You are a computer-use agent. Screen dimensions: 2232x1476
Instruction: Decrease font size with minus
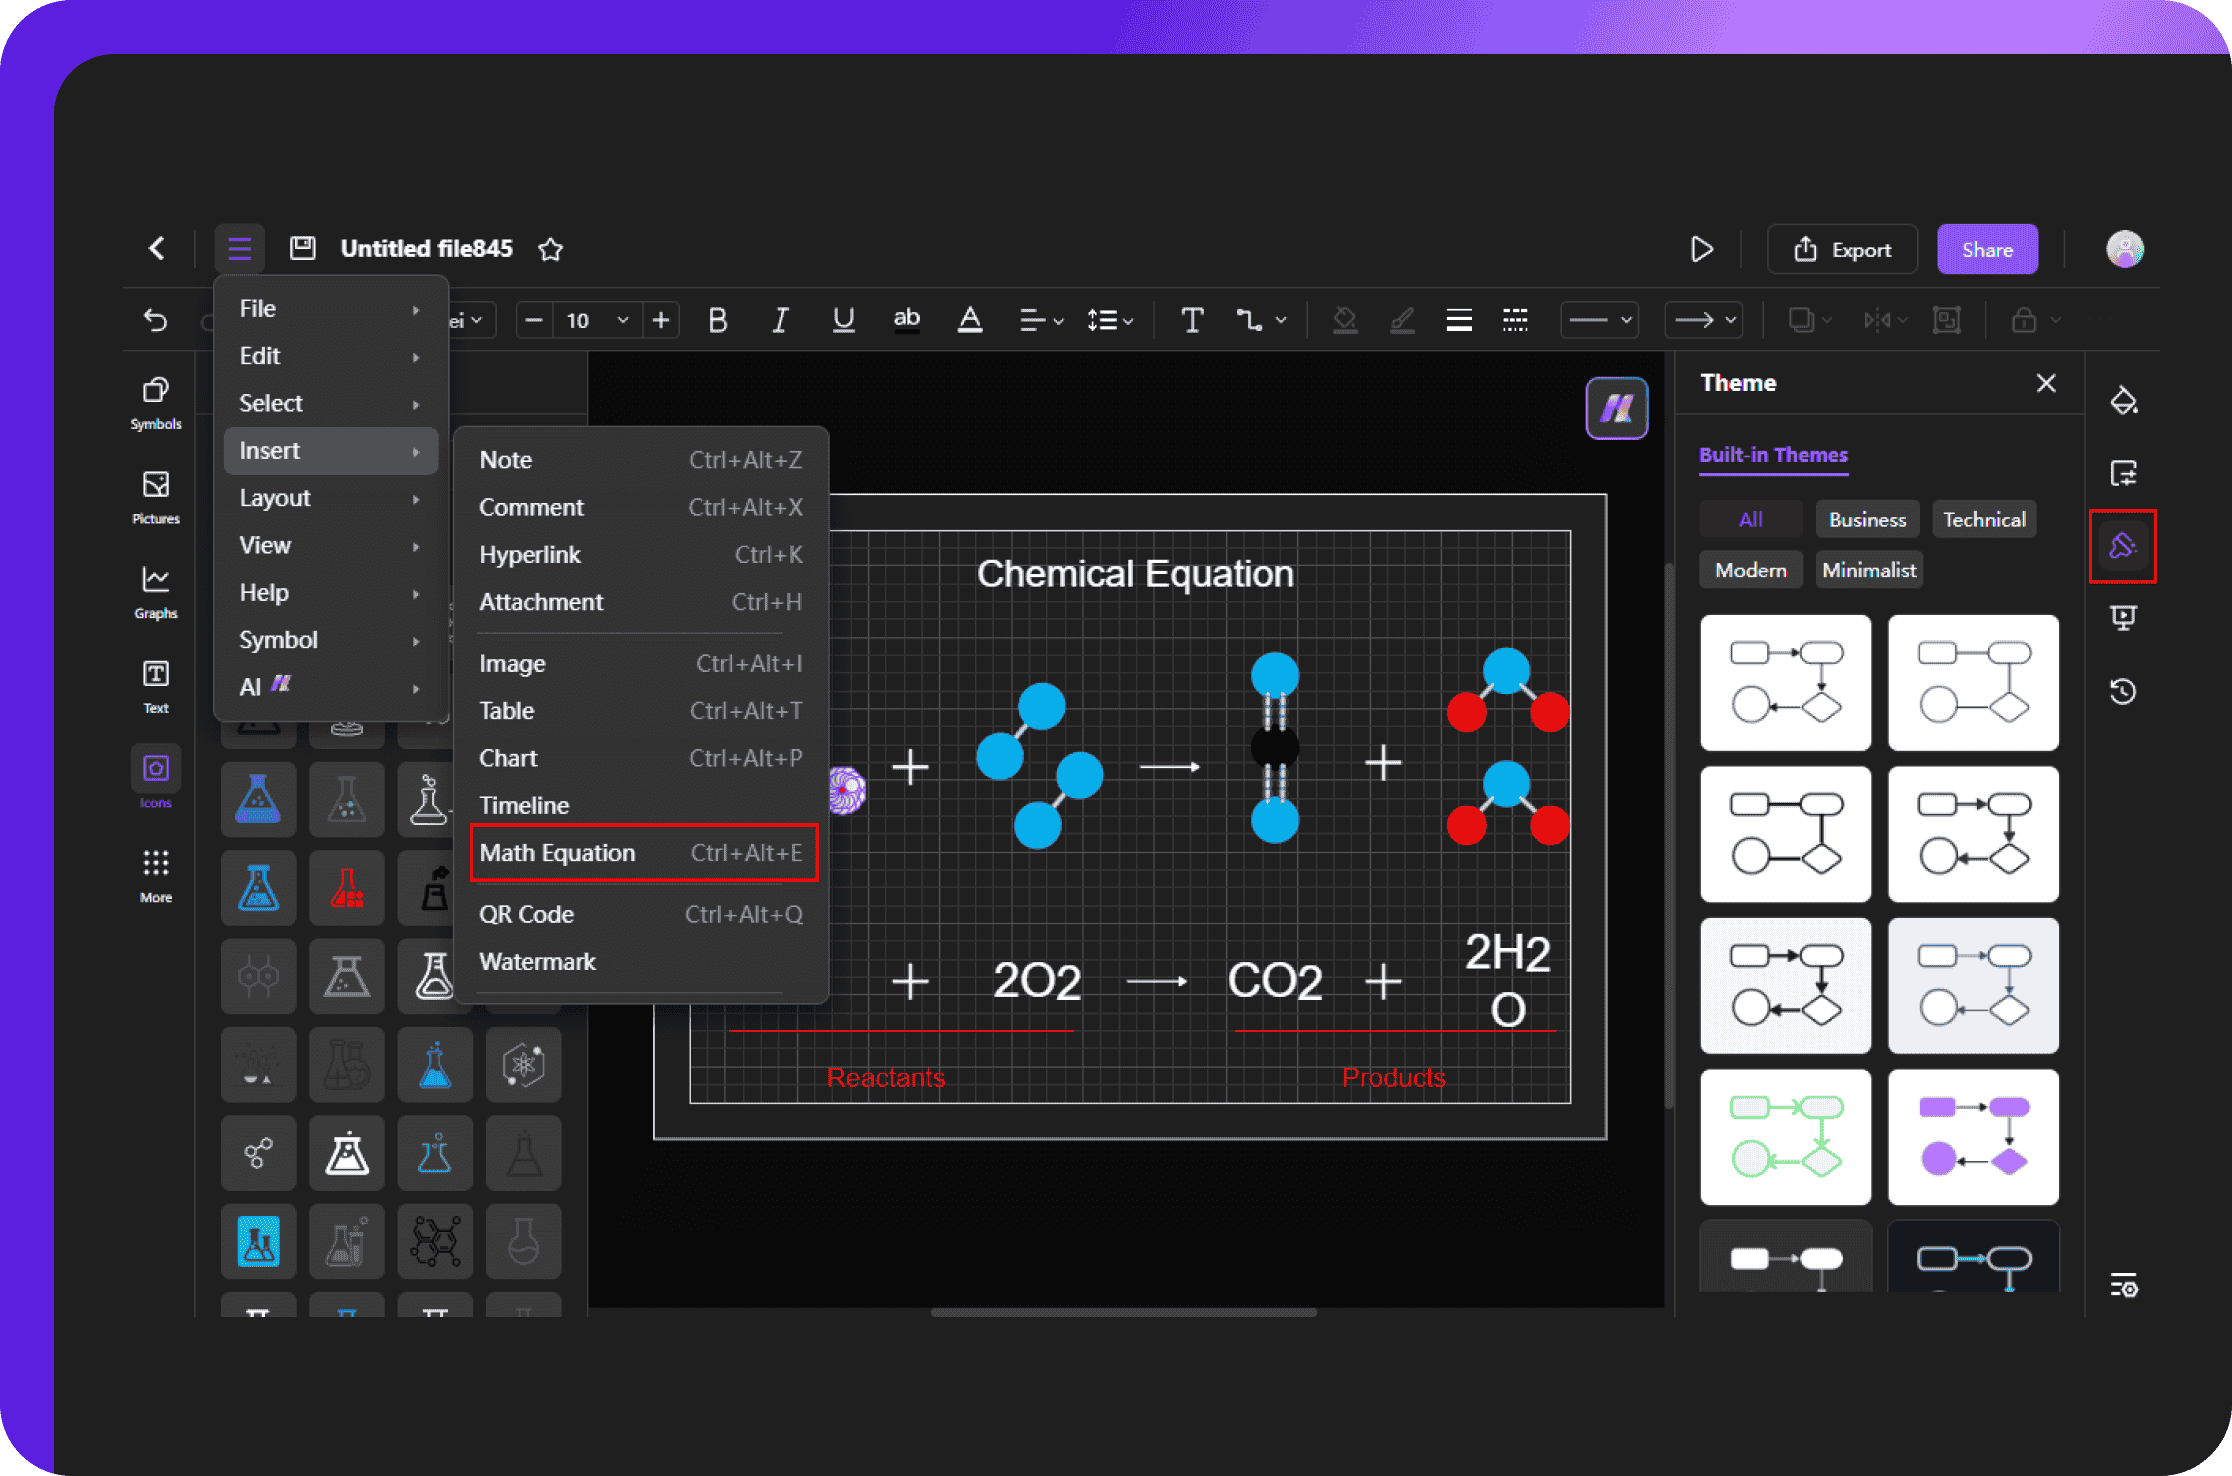click(534, 320)
